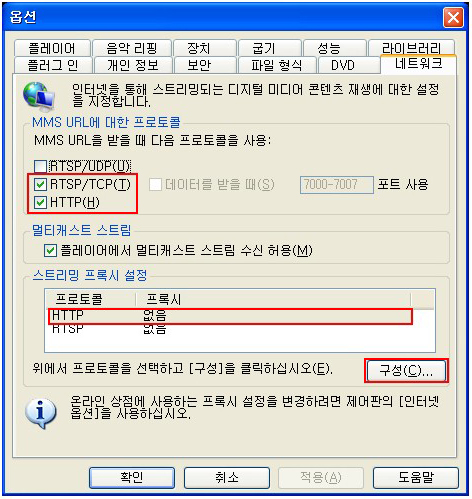This screenshot has height=499, width=472.
Task: Select the RTSP row in proxy list
Action: pyautogui.click(x=230, y=329)
